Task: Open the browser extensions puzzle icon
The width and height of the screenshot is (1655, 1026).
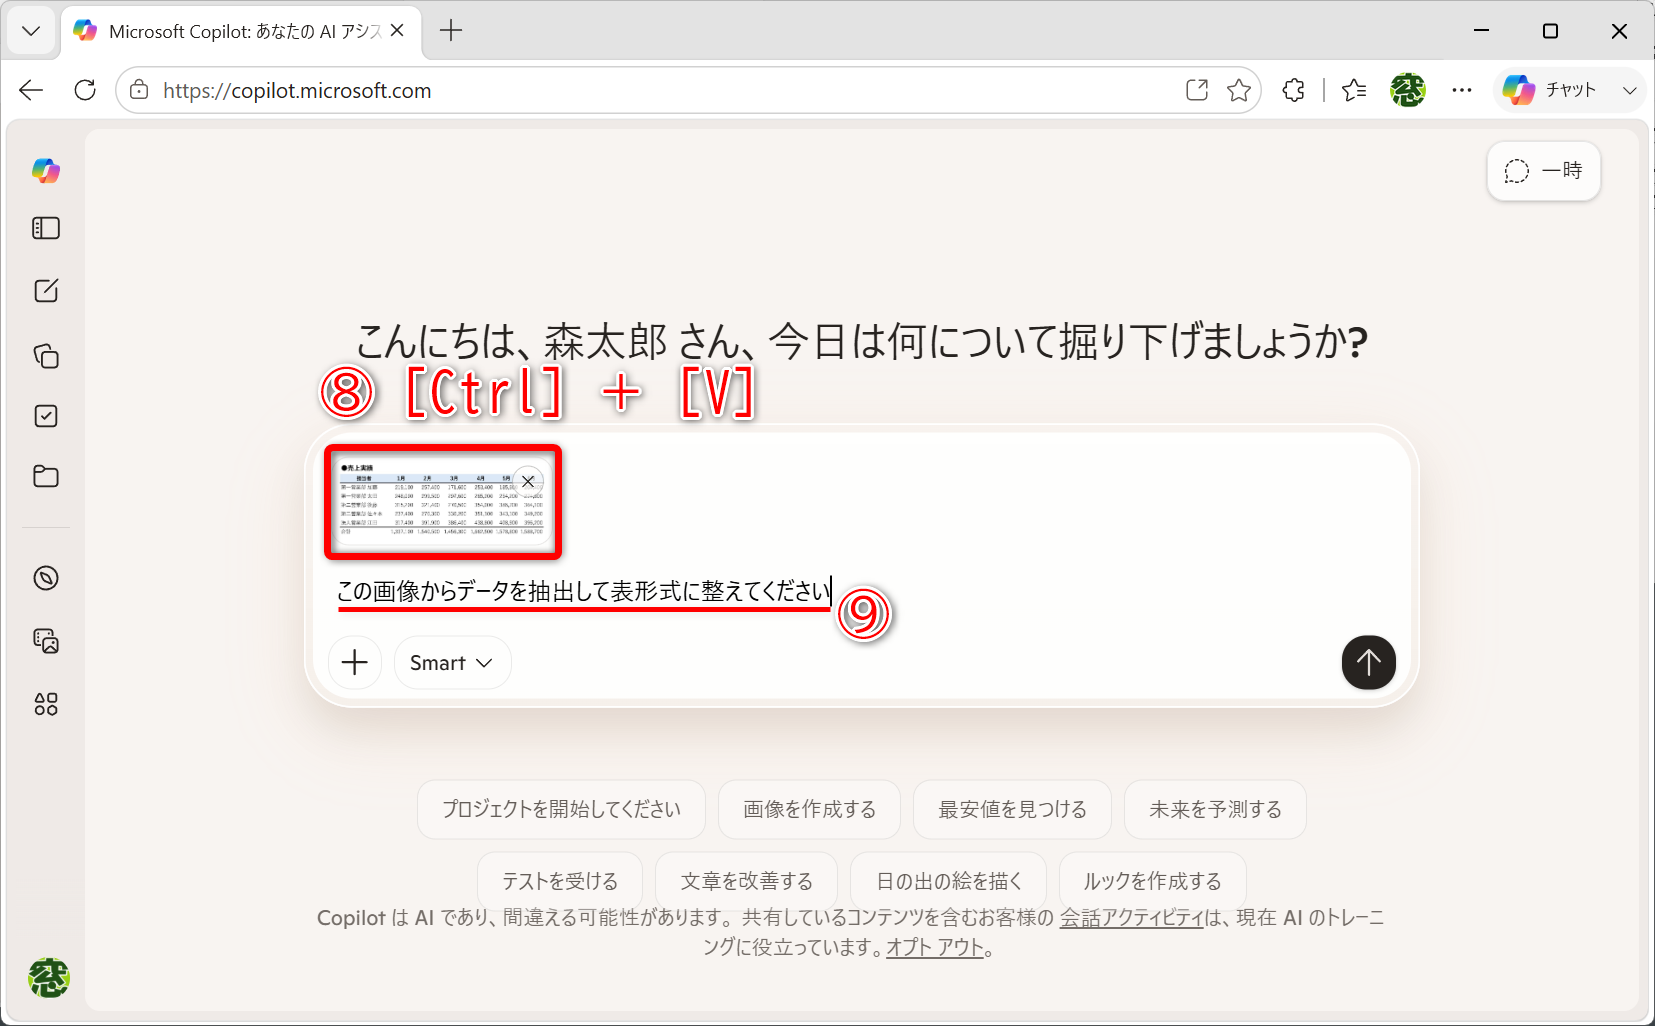Action: (x=1293, y=90)
